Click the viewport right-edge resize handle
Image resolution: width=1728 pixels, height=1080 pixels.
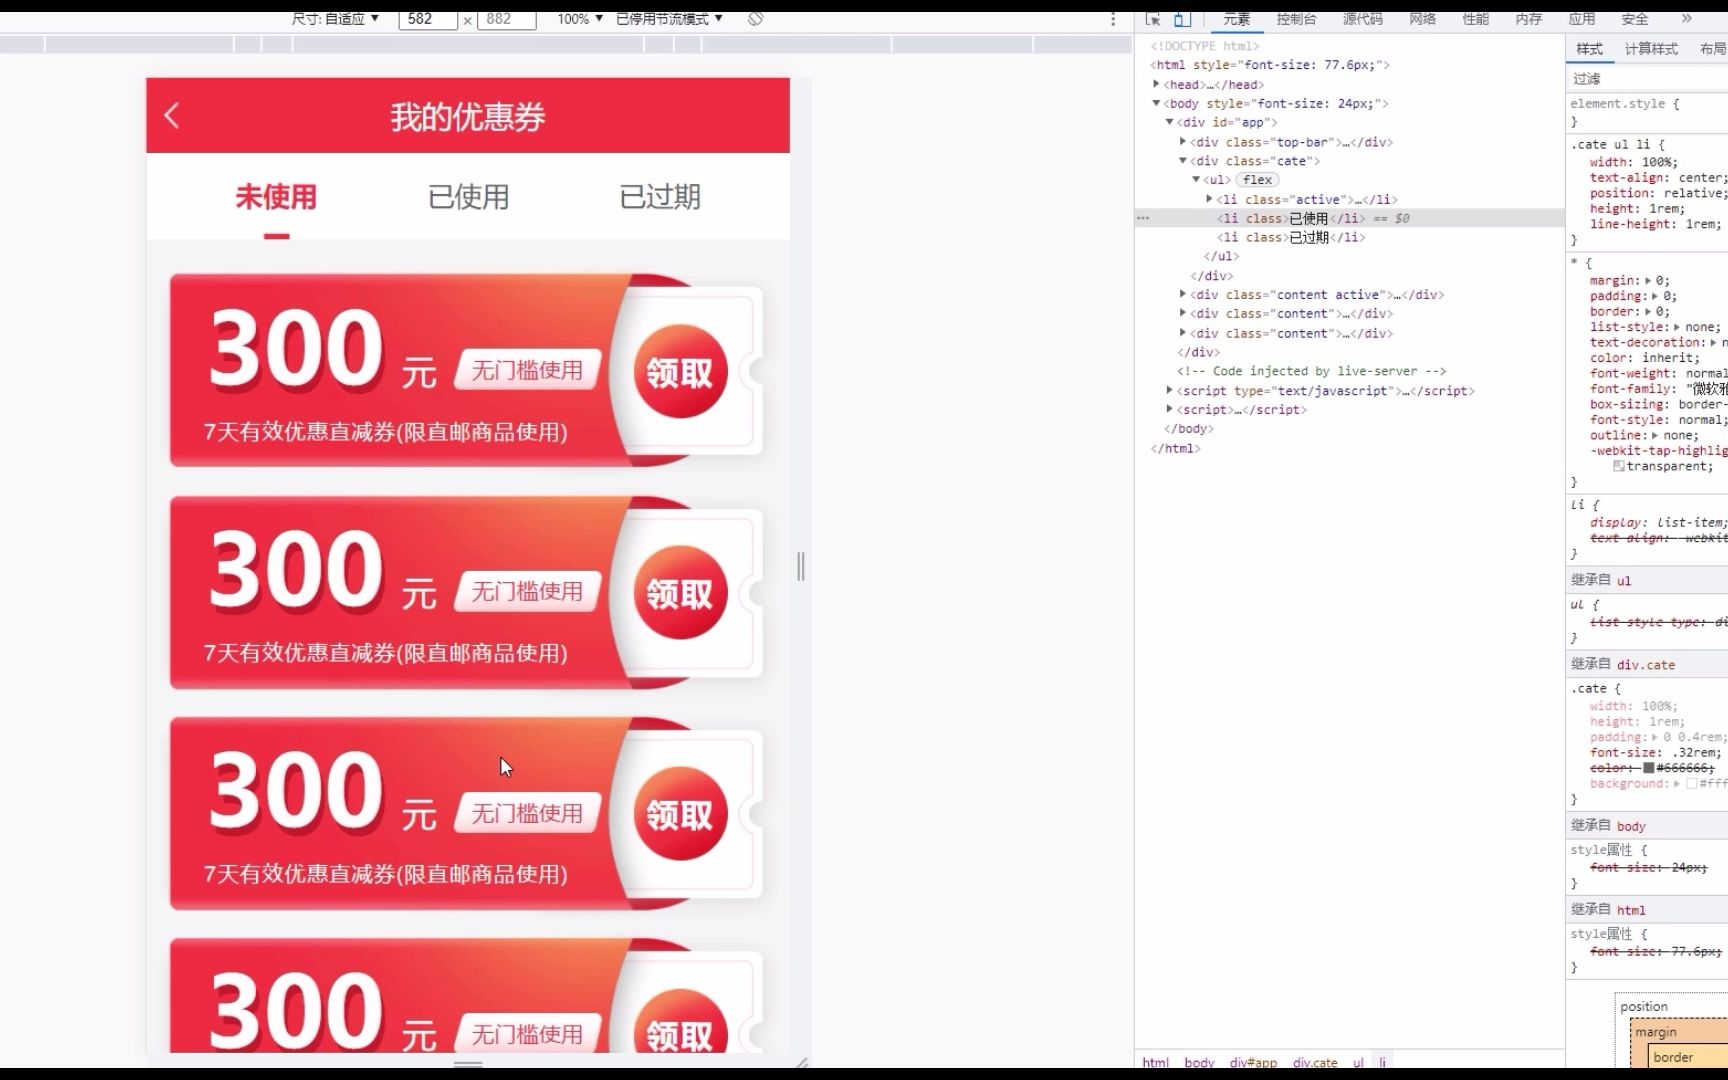click(x=800, y=566)
